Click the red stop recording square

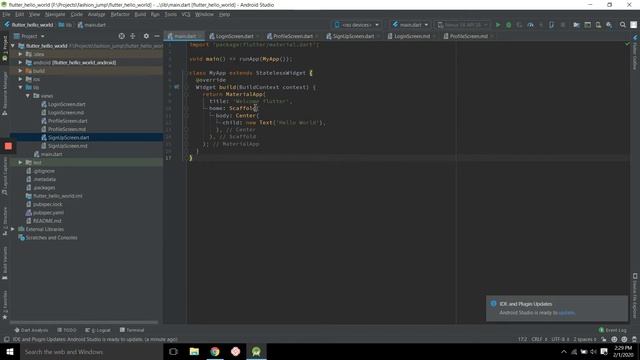coord(8,146)
